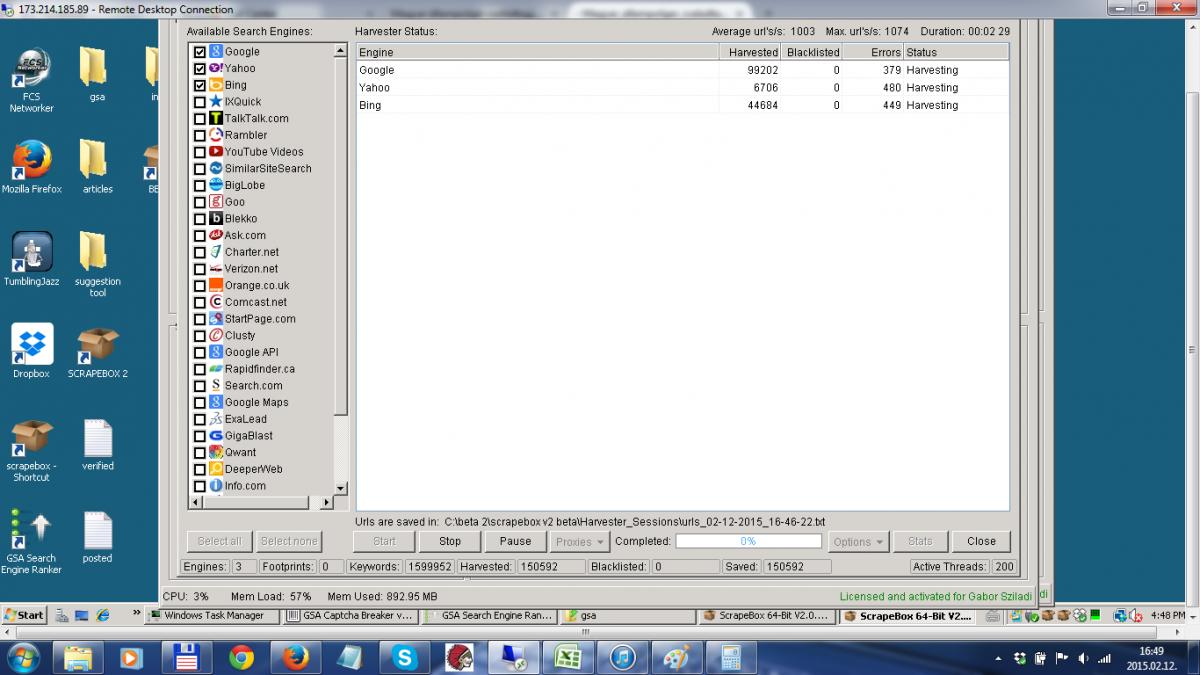The height and width of the screenshot is (675, 1200).
Task: Click the Close button in harvester
Action: pos(981,541)
